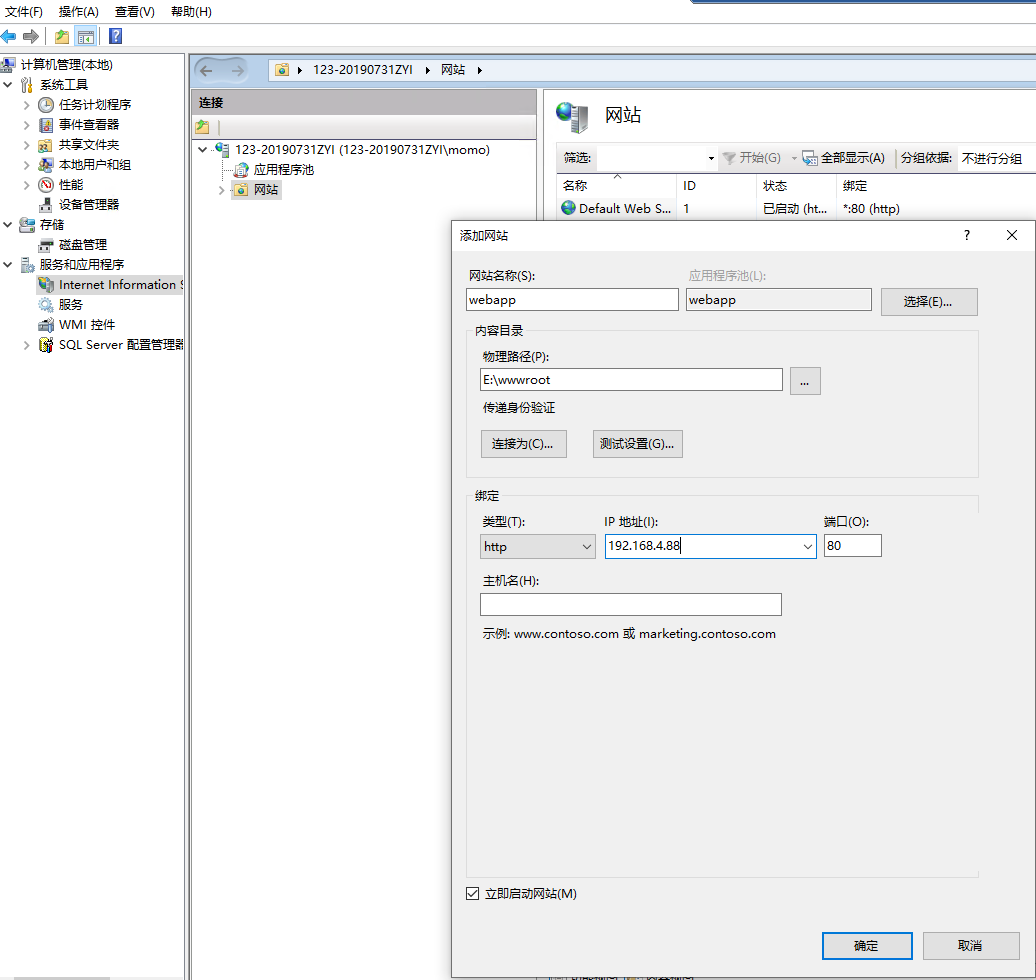Image resolution: width=1036 pixels, height=980 pixels.
Task: Click the back arrow toolbar icon
Action: point(9,37)
